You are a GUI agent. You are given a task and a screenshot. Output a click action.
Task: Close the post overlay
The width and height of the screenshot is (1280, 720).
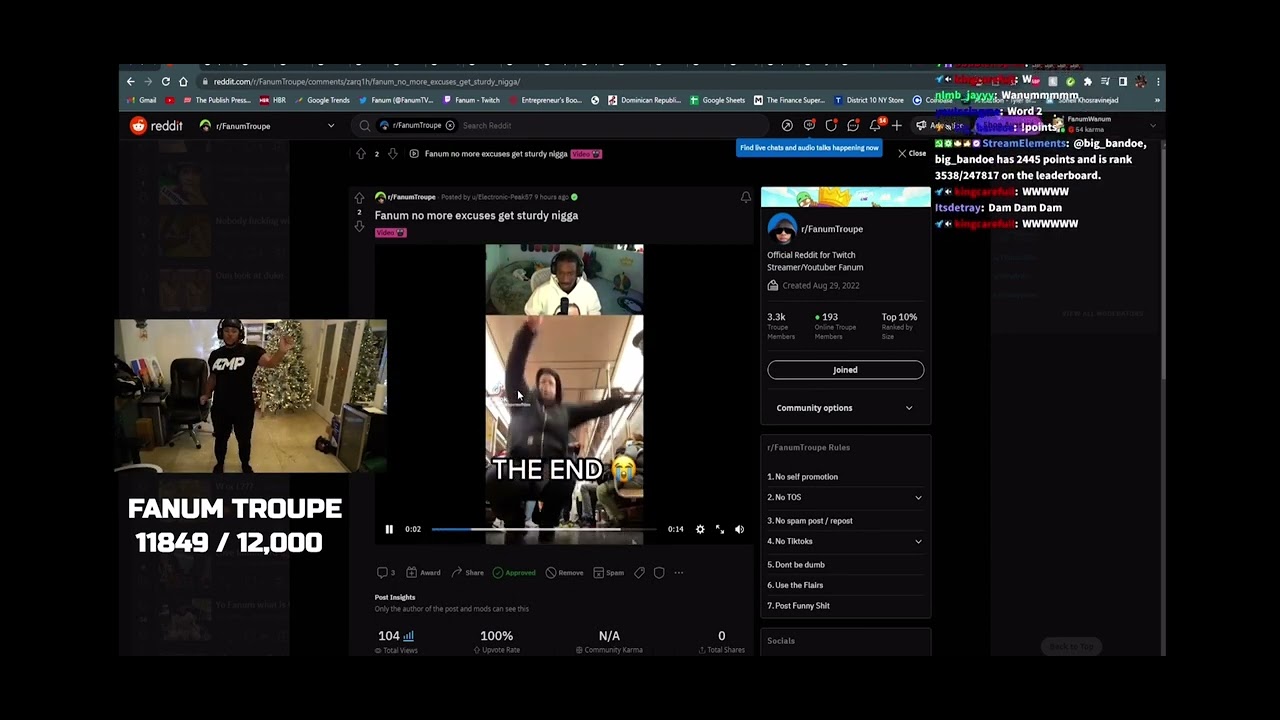tap(912, 153)
